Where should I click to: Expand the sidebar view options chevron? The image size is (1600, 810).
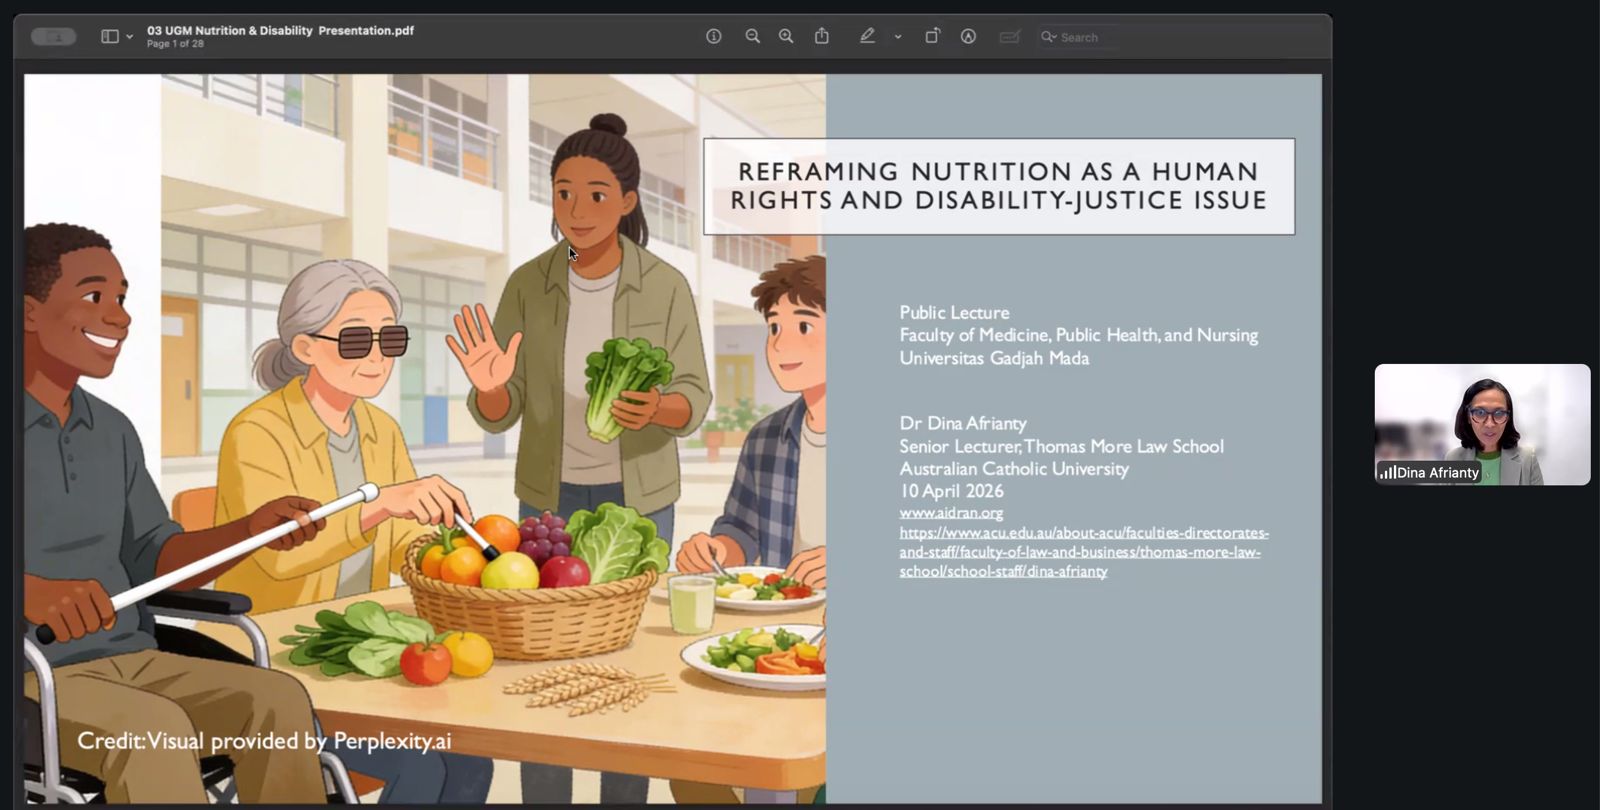pos(130,37)
